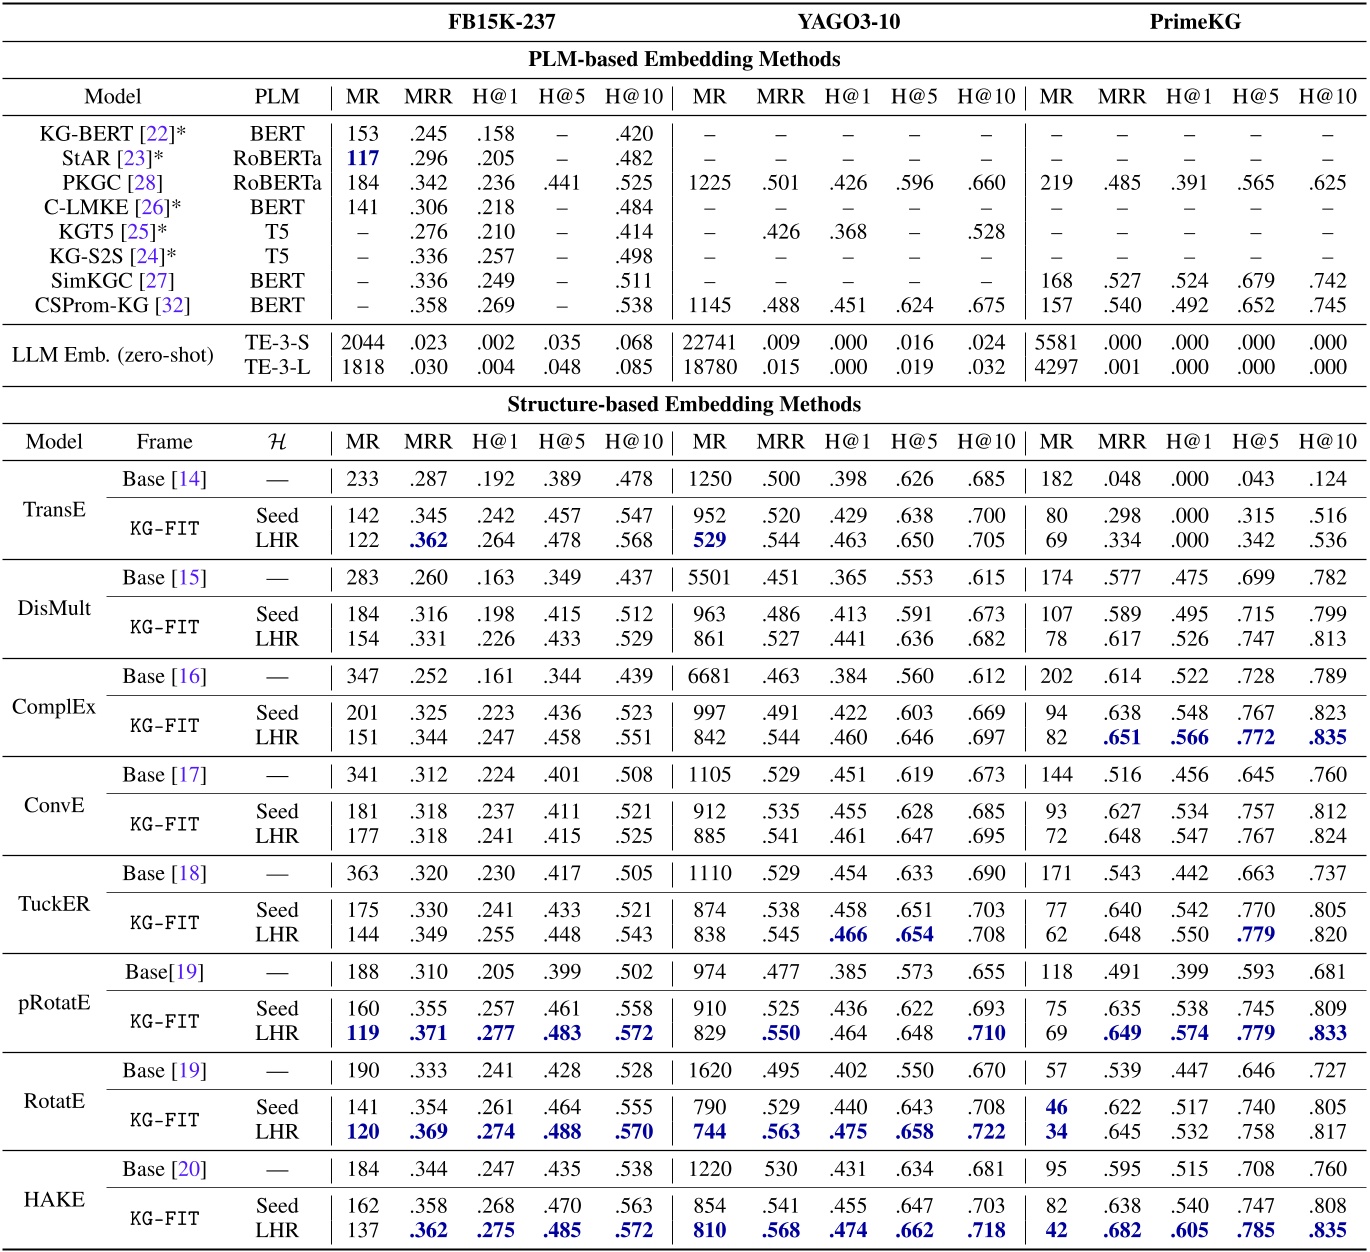Open TransE Base citation [14]
This screenshot has width=1370, height=1252.
[190, 477]
